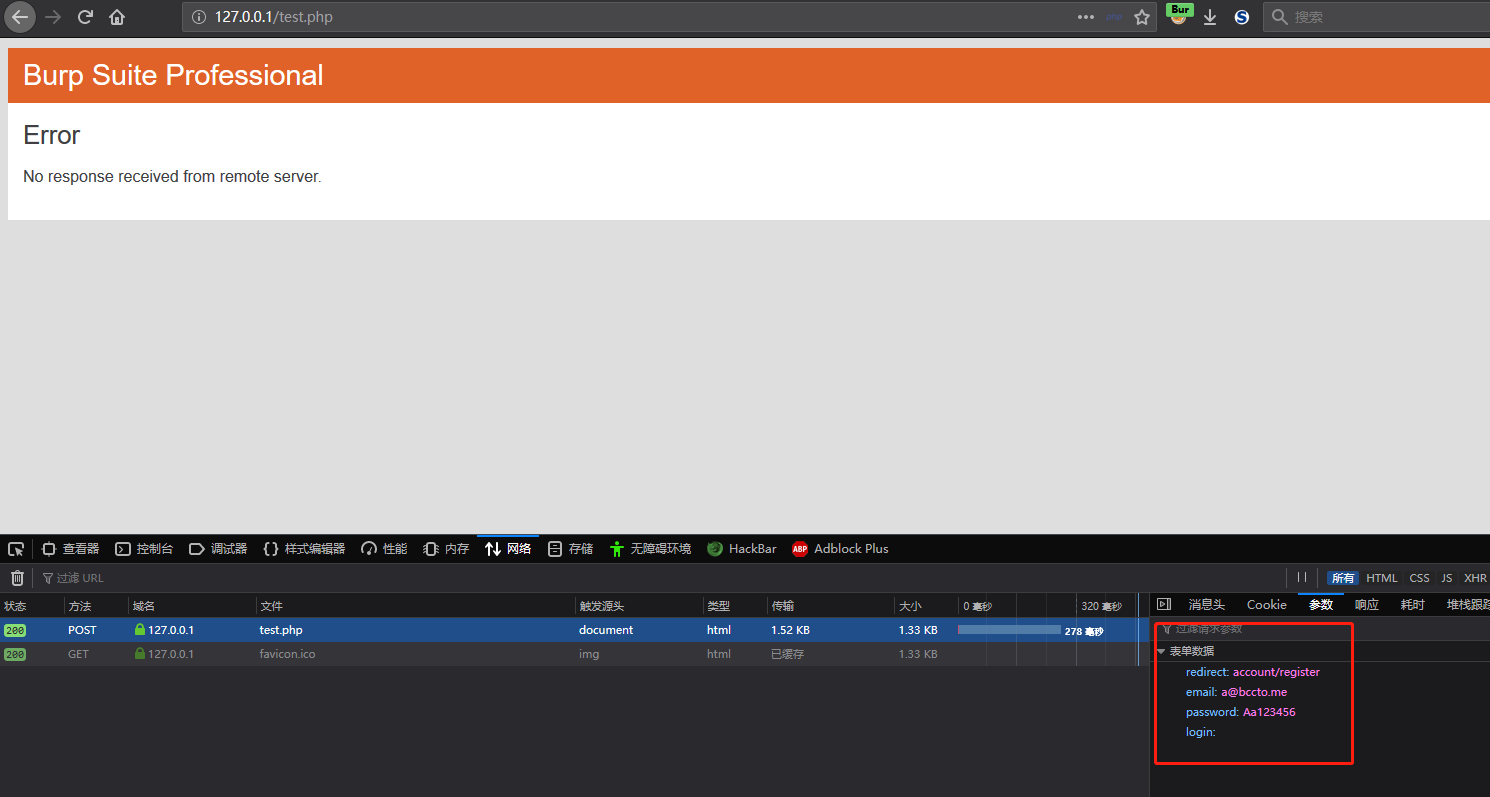Open the 样式编辑器 style editor tab
The image size is (1490, 797).
[x=304, y=549]
